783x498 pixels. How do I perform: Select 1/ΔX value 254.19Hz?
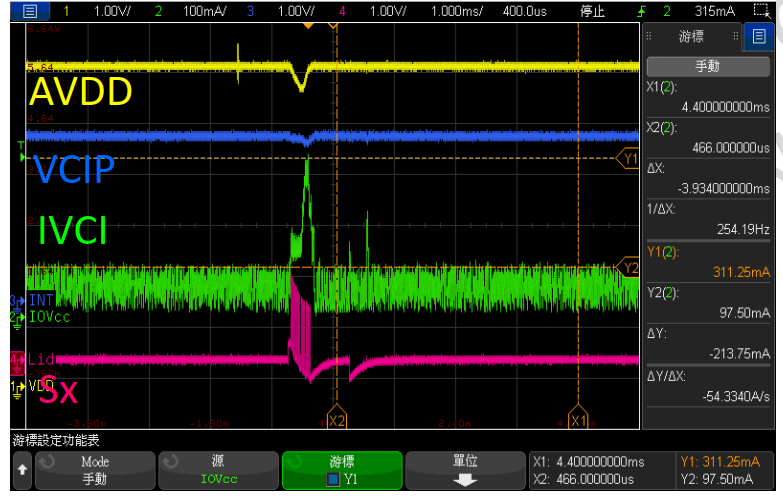coord(743,229)
